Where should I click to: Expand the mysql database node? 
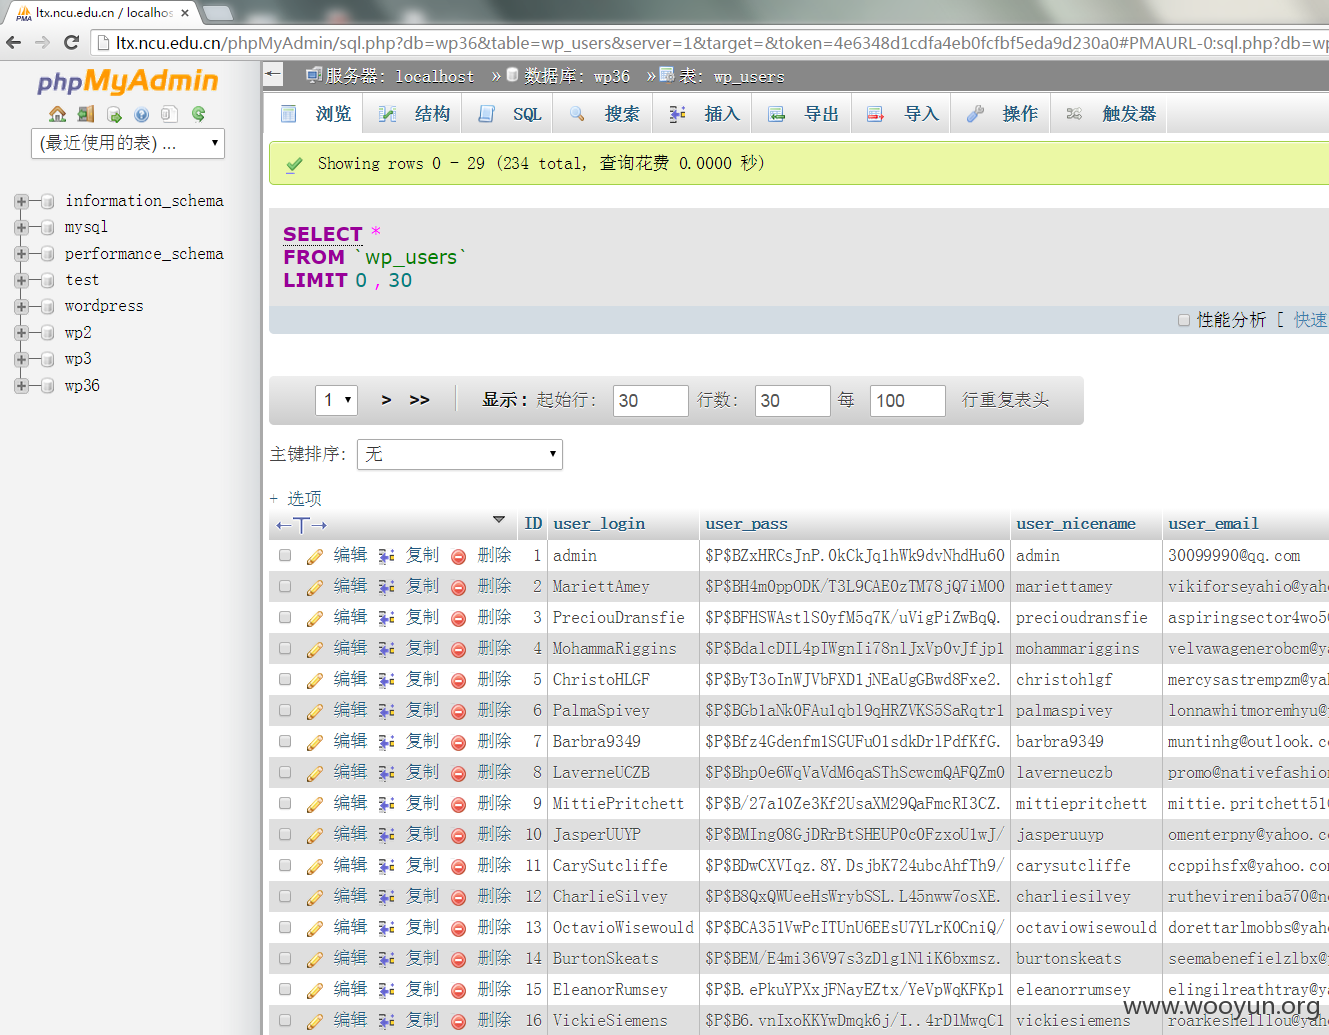[x=21, y=227]
